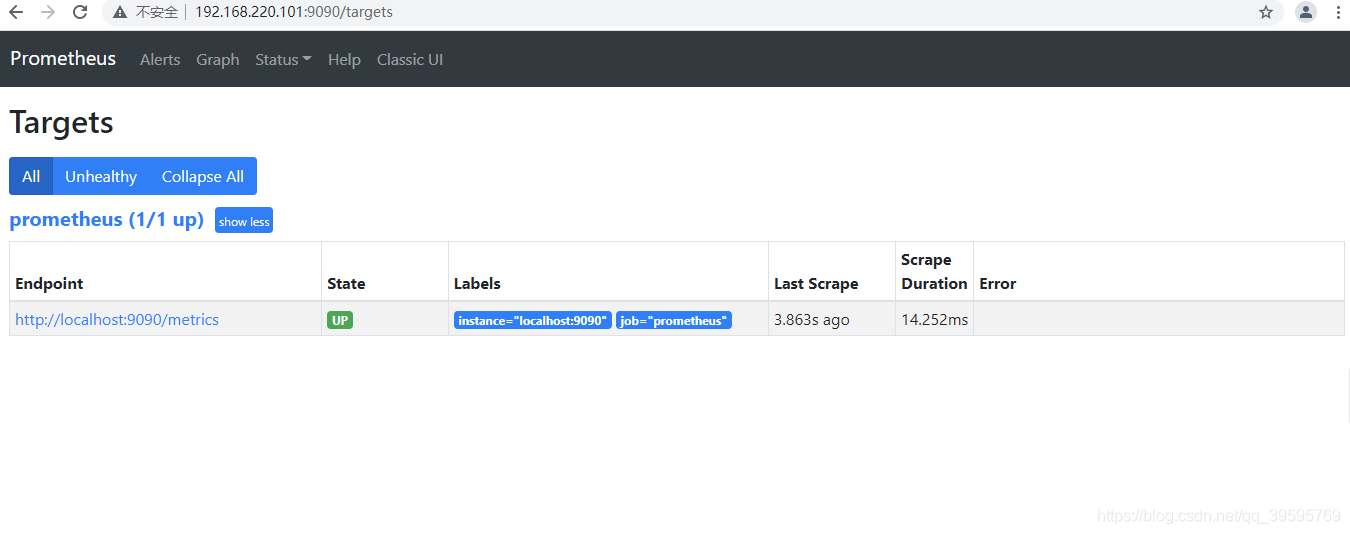Open the browser three-dot menu
The height and width of the screenshot is (534, 1350).
pos(1338,12)
